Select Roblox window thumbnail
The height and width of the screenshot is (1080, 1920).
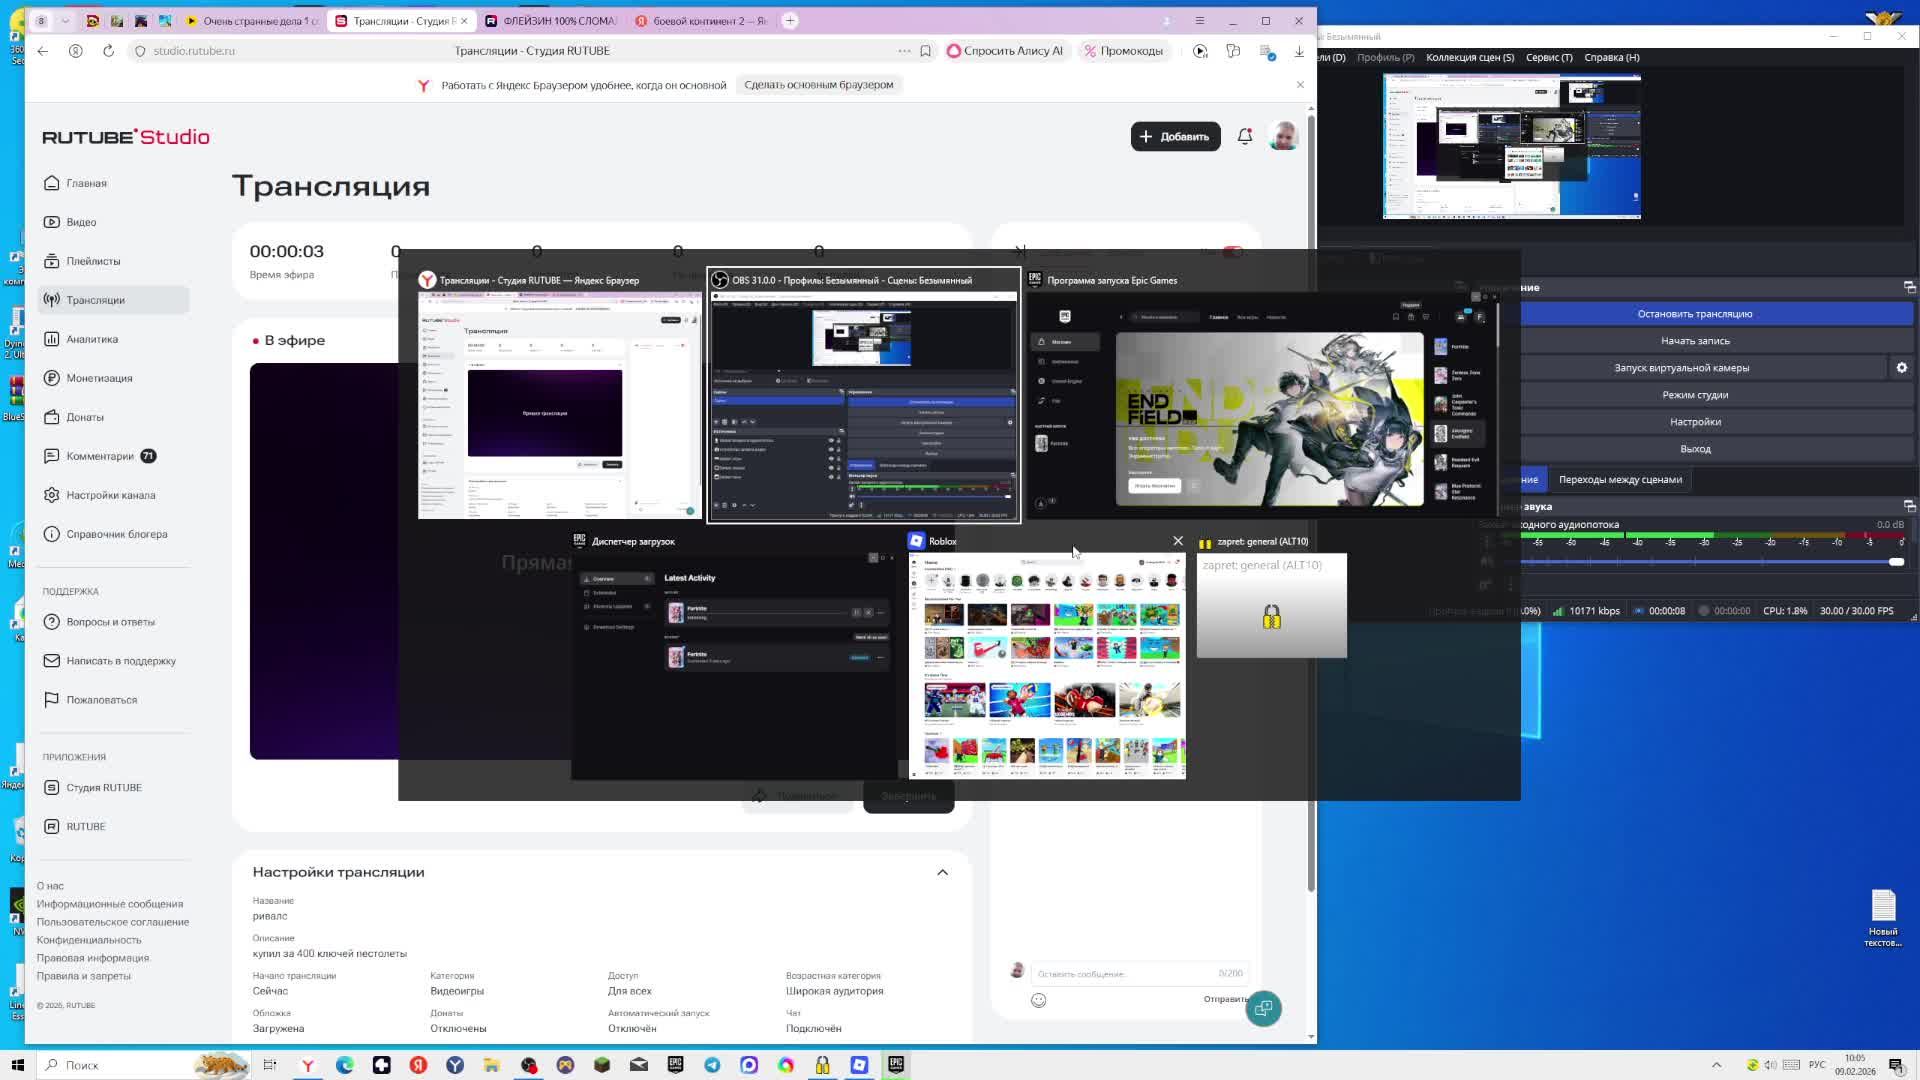click(1047, 665)
